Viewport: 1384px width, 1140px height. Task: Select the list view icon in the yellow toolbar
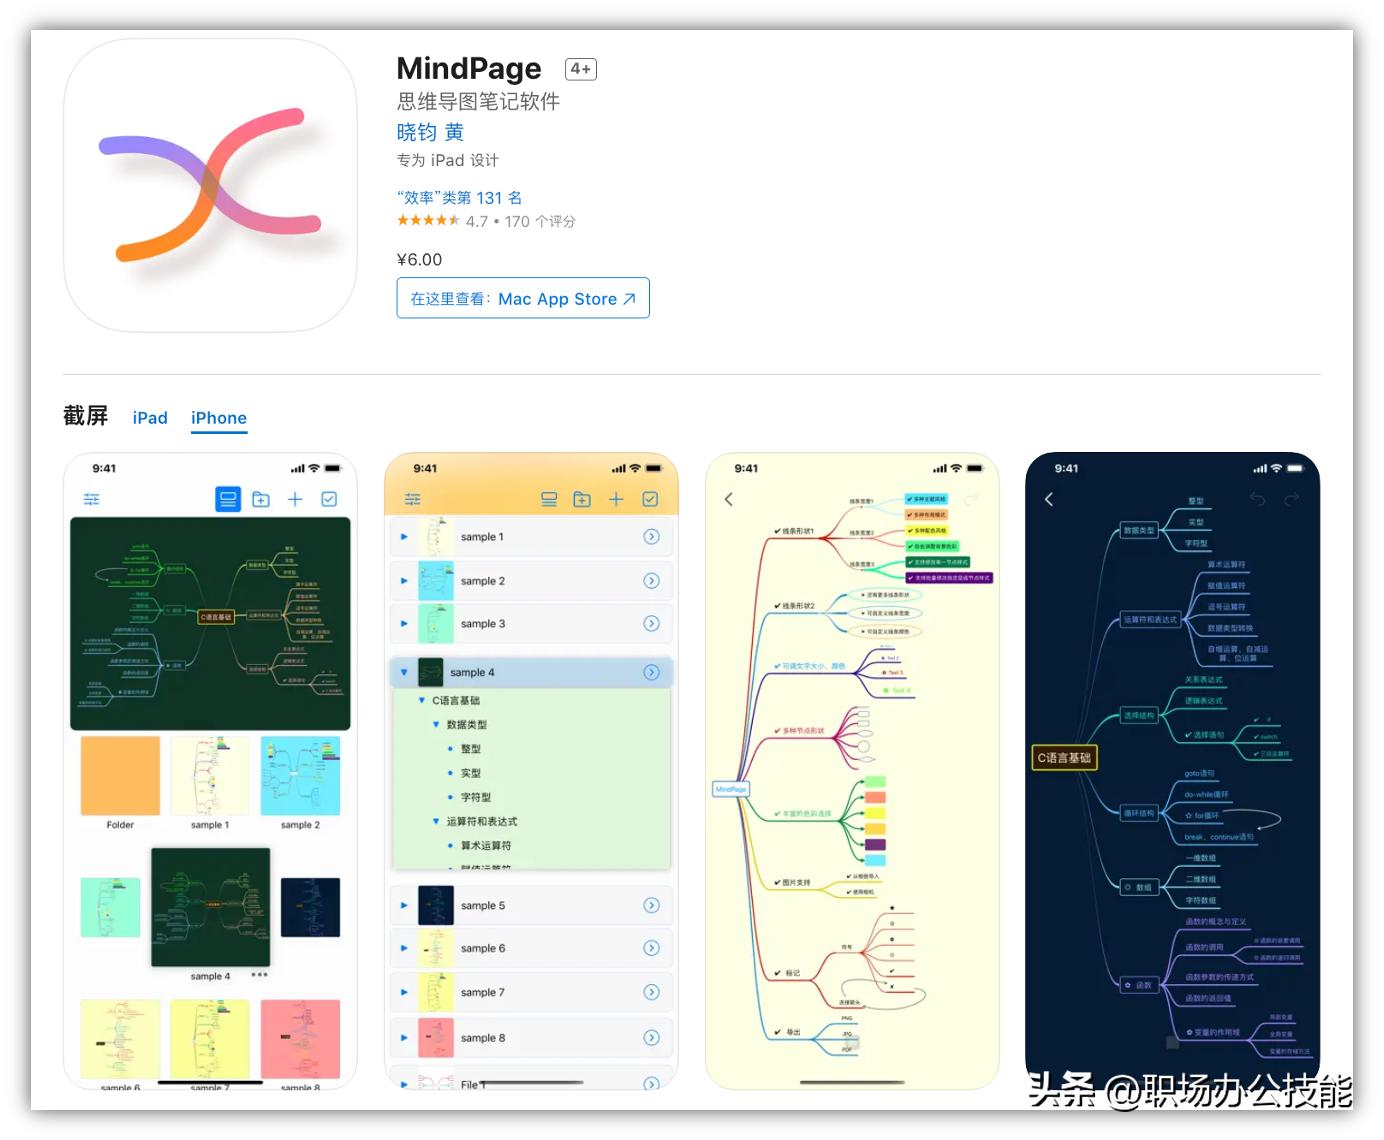548,498
